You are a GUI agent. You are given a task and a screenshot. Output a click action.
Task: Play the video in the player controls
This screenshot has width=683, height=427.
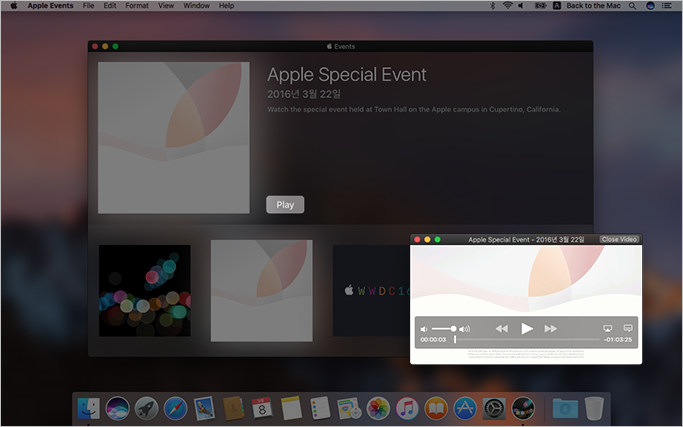pyautogui.click(x=527, y=328)
